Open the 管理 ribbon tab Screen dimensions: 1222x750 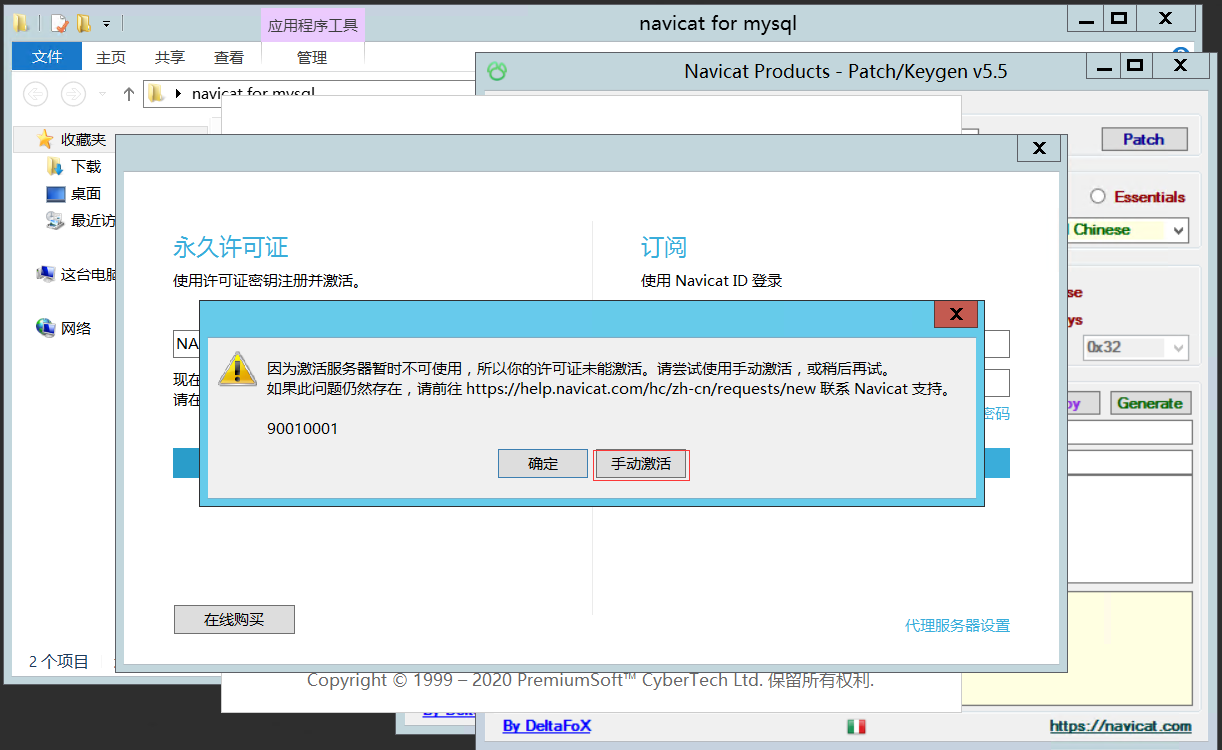312,58
